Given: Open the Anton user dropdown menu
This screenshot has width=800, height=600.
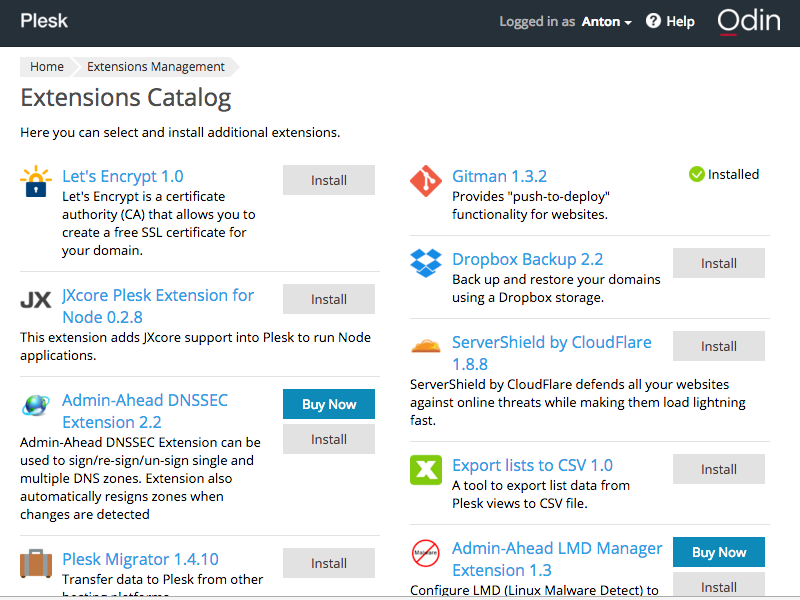Looking at the screenshot, I should click(x=607, y=21).
